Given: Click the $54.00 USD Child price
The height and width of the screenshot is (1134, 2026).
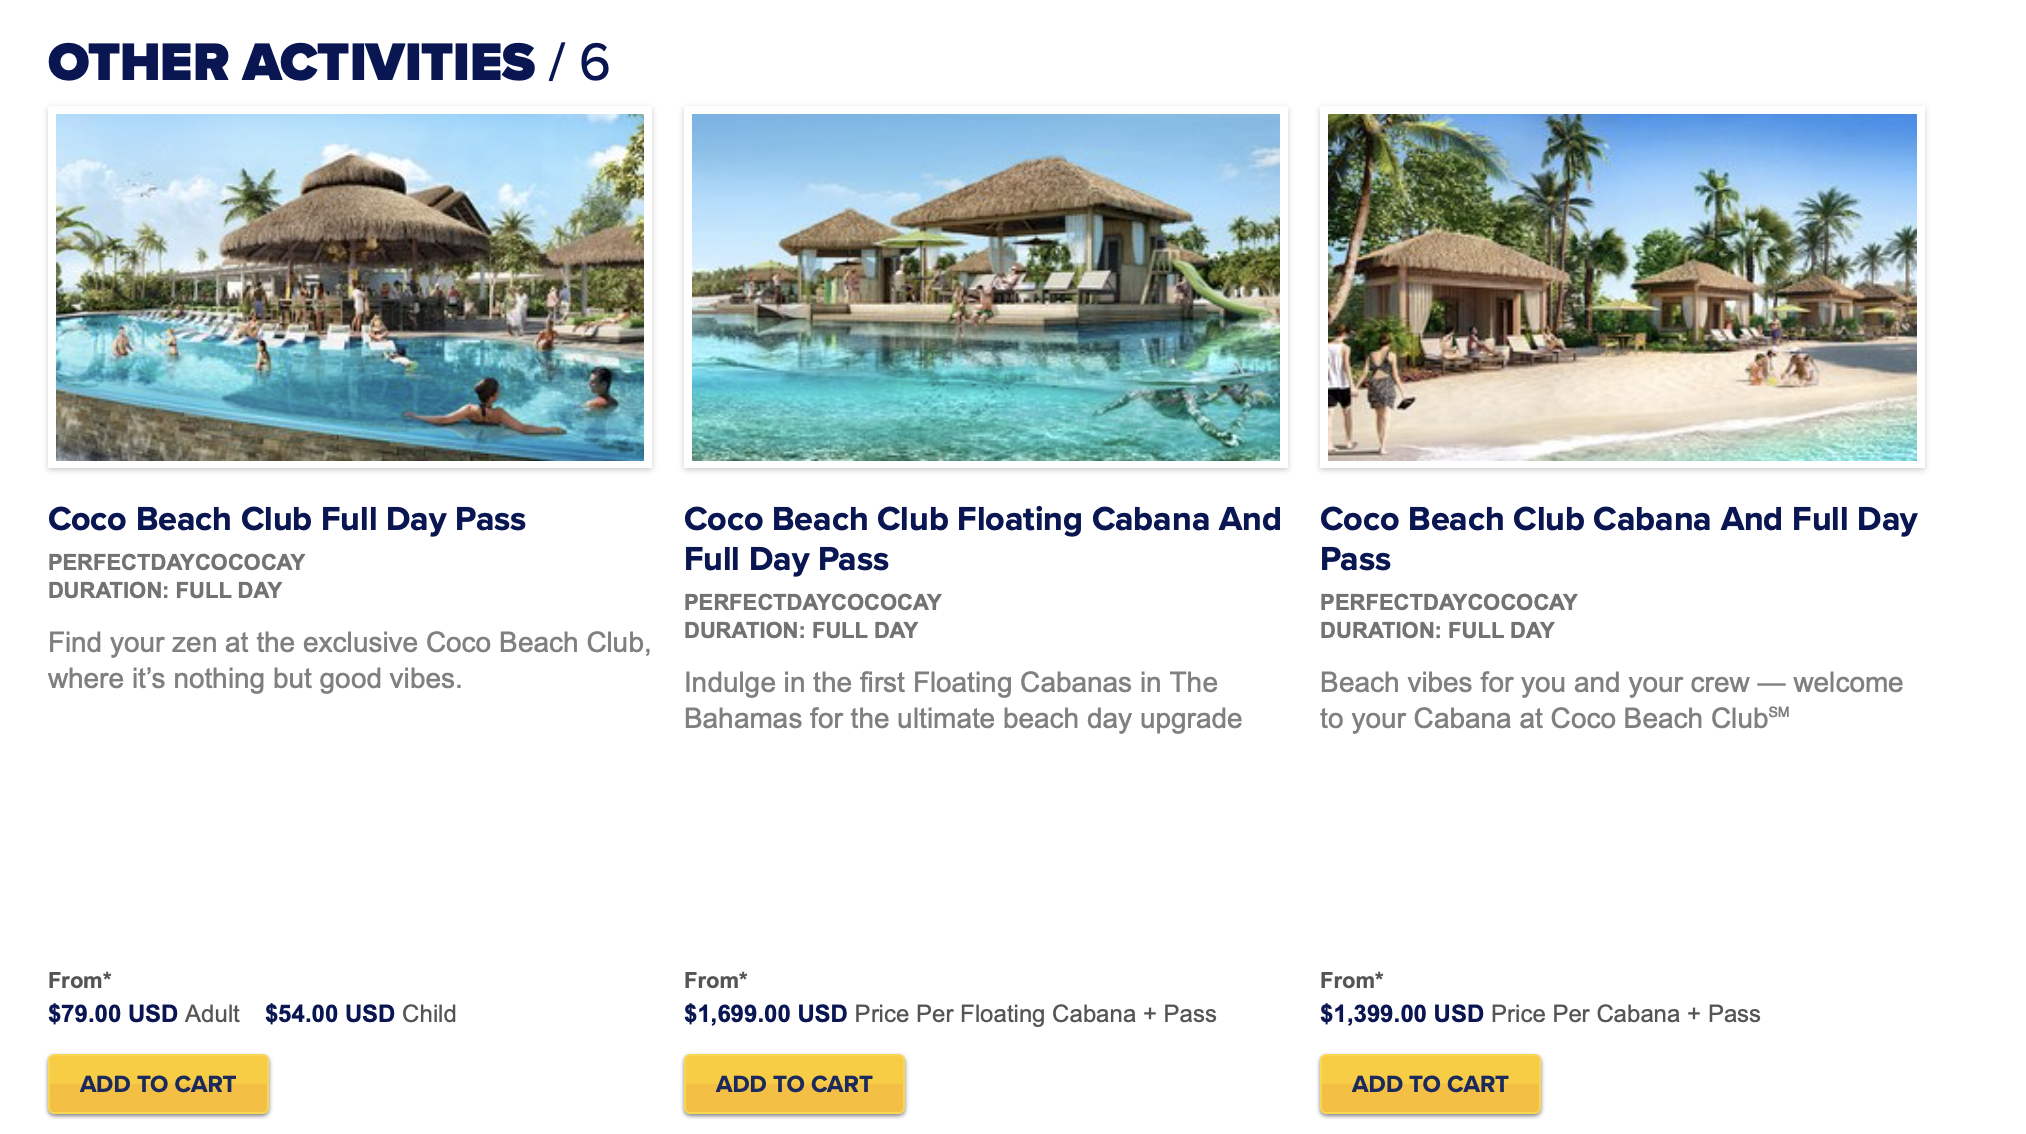Looking at the screenshot, I should tap(361, 1014).
